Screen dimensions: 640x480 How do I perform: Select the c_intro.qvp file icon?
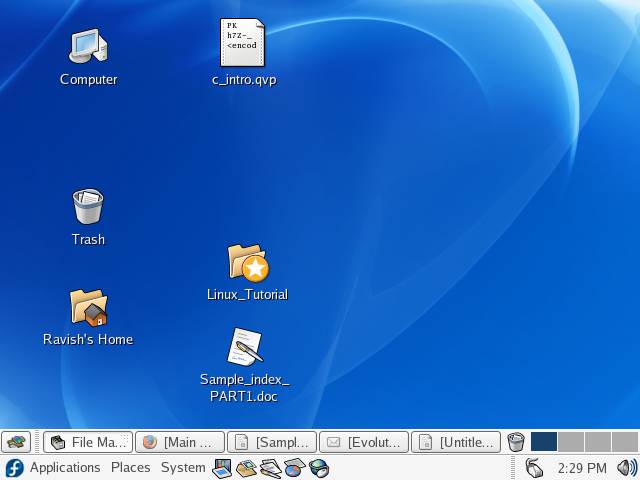243,43
